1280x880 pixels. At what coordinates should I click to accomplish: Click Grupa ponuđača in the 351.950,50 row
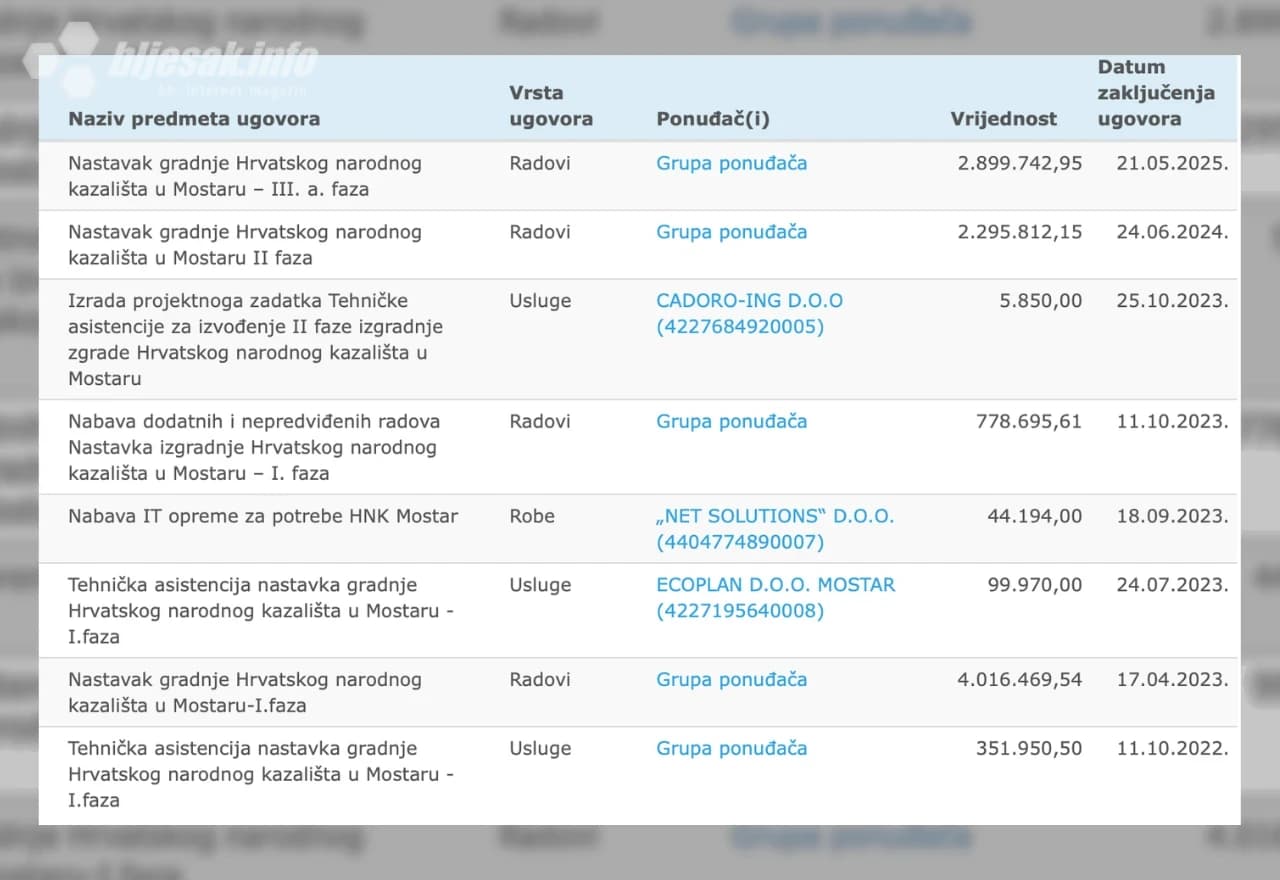[731, 749]
